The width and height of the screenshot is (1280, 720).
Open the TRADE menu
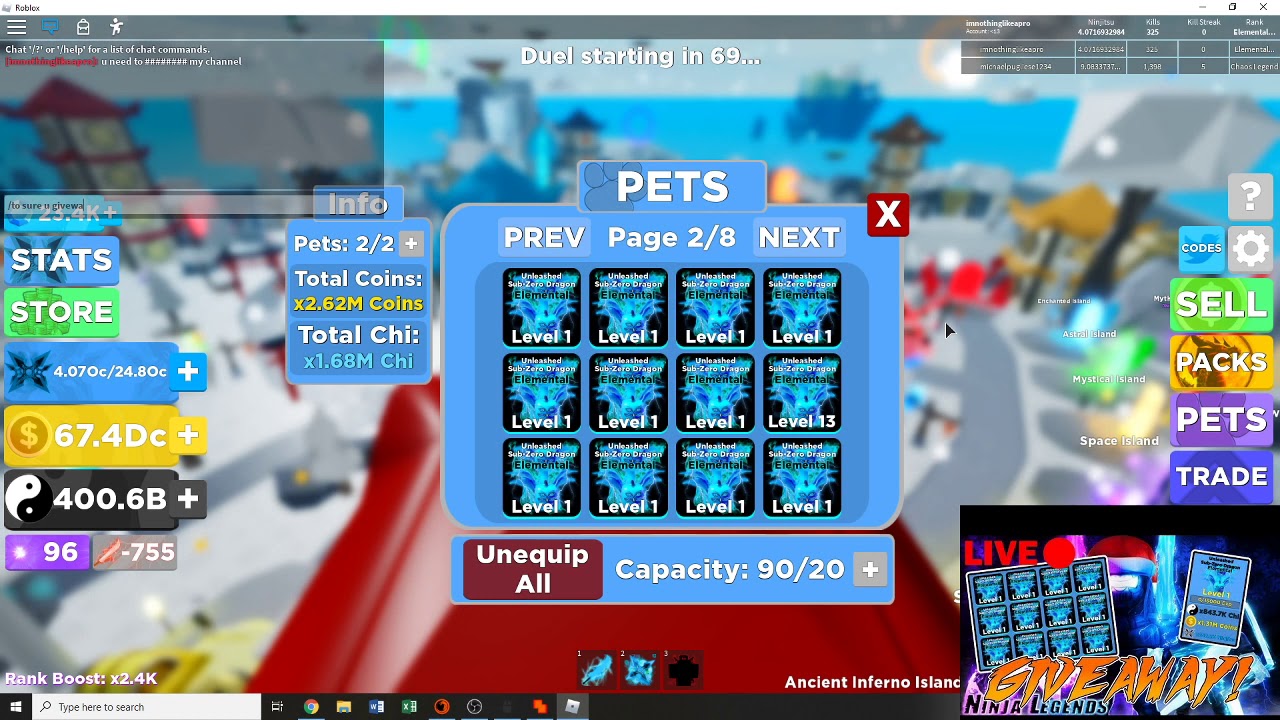point(1222,477)
